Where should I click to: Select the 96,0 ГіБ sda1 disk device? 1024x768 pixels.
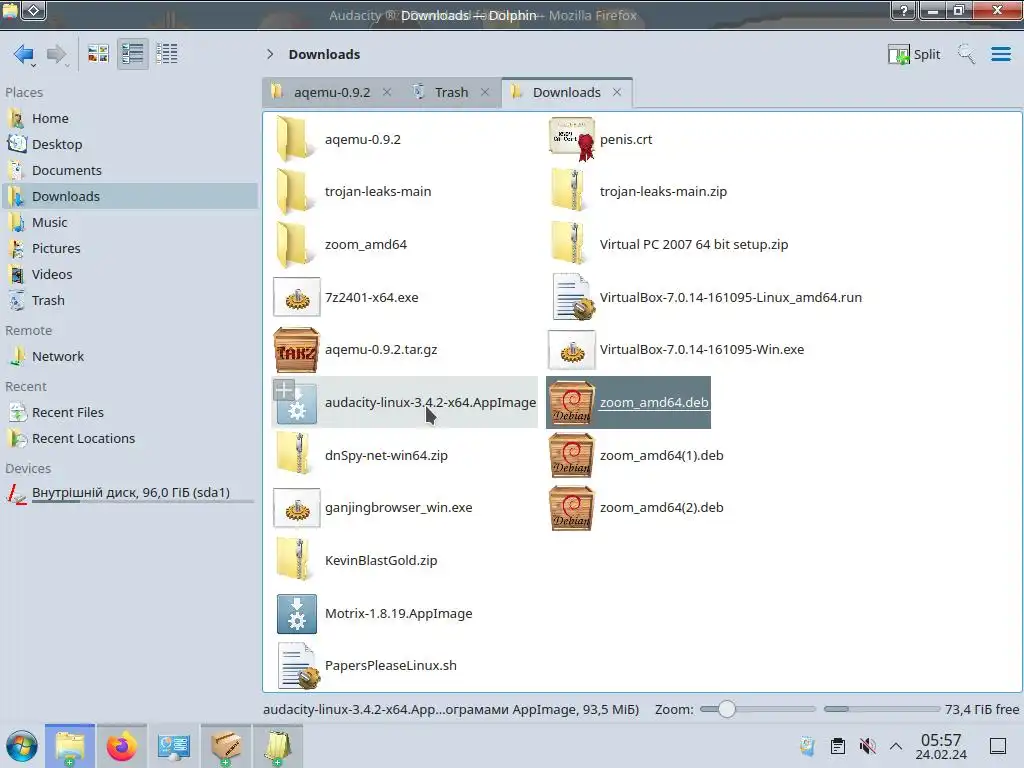click(131, 493)
